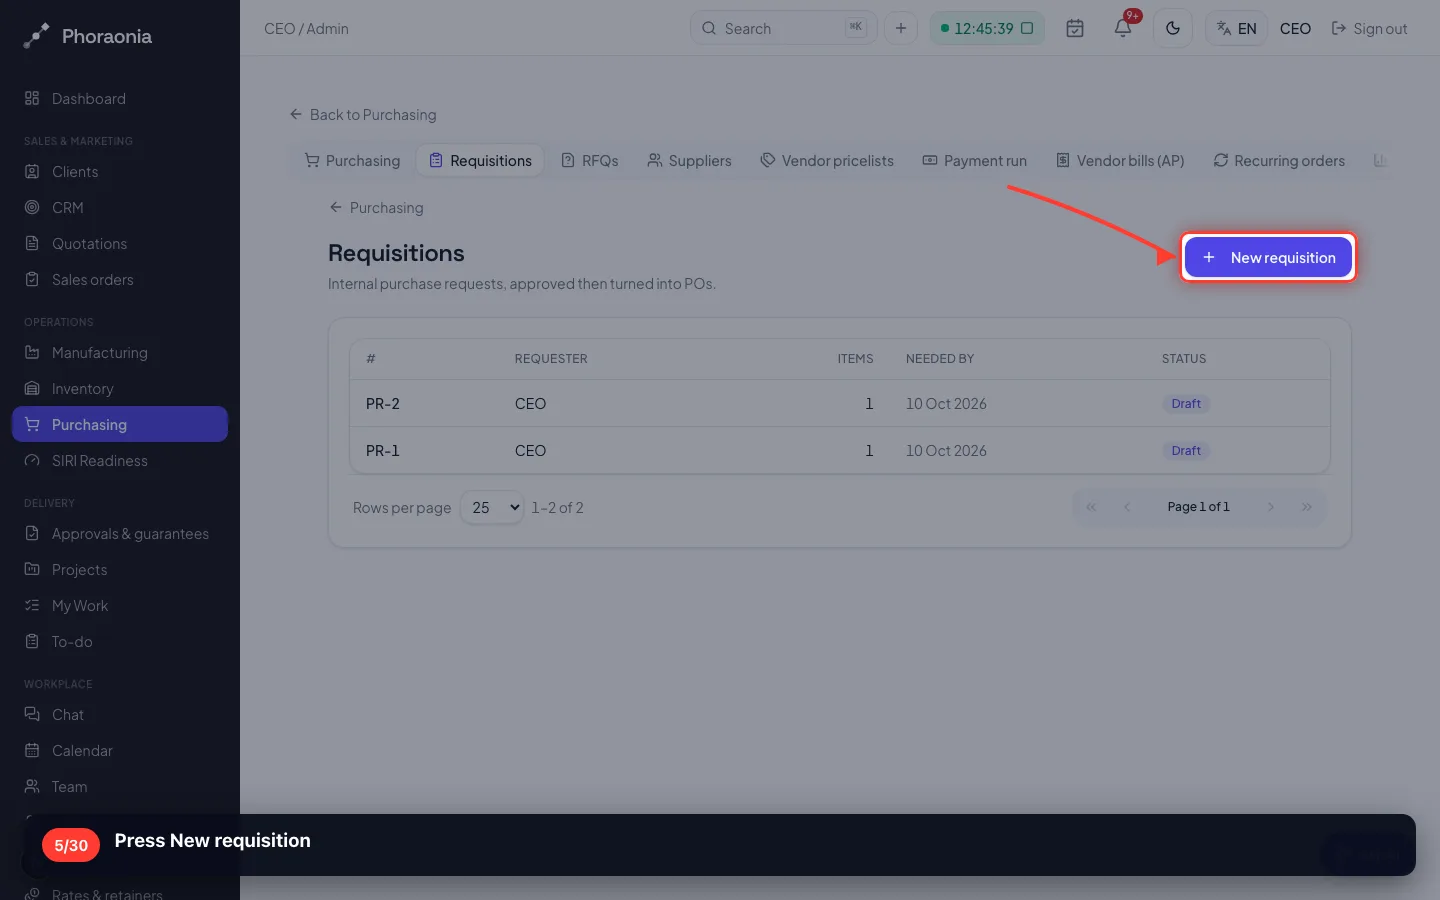The image size is (1440, 900).
Task: Open Inventory sidebar entry
Action: [x=120, y=389]
